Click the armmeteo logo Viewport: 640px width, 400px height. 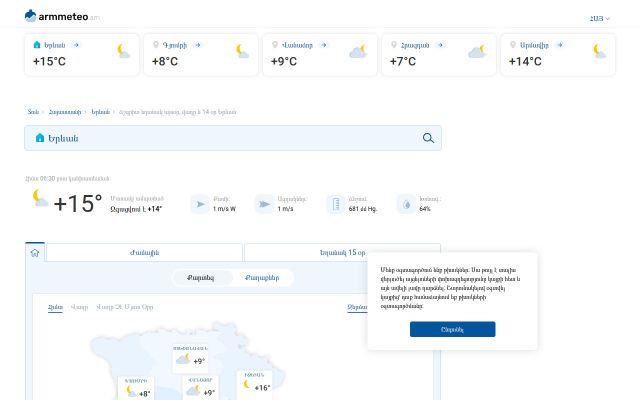(x=62, y=16)
